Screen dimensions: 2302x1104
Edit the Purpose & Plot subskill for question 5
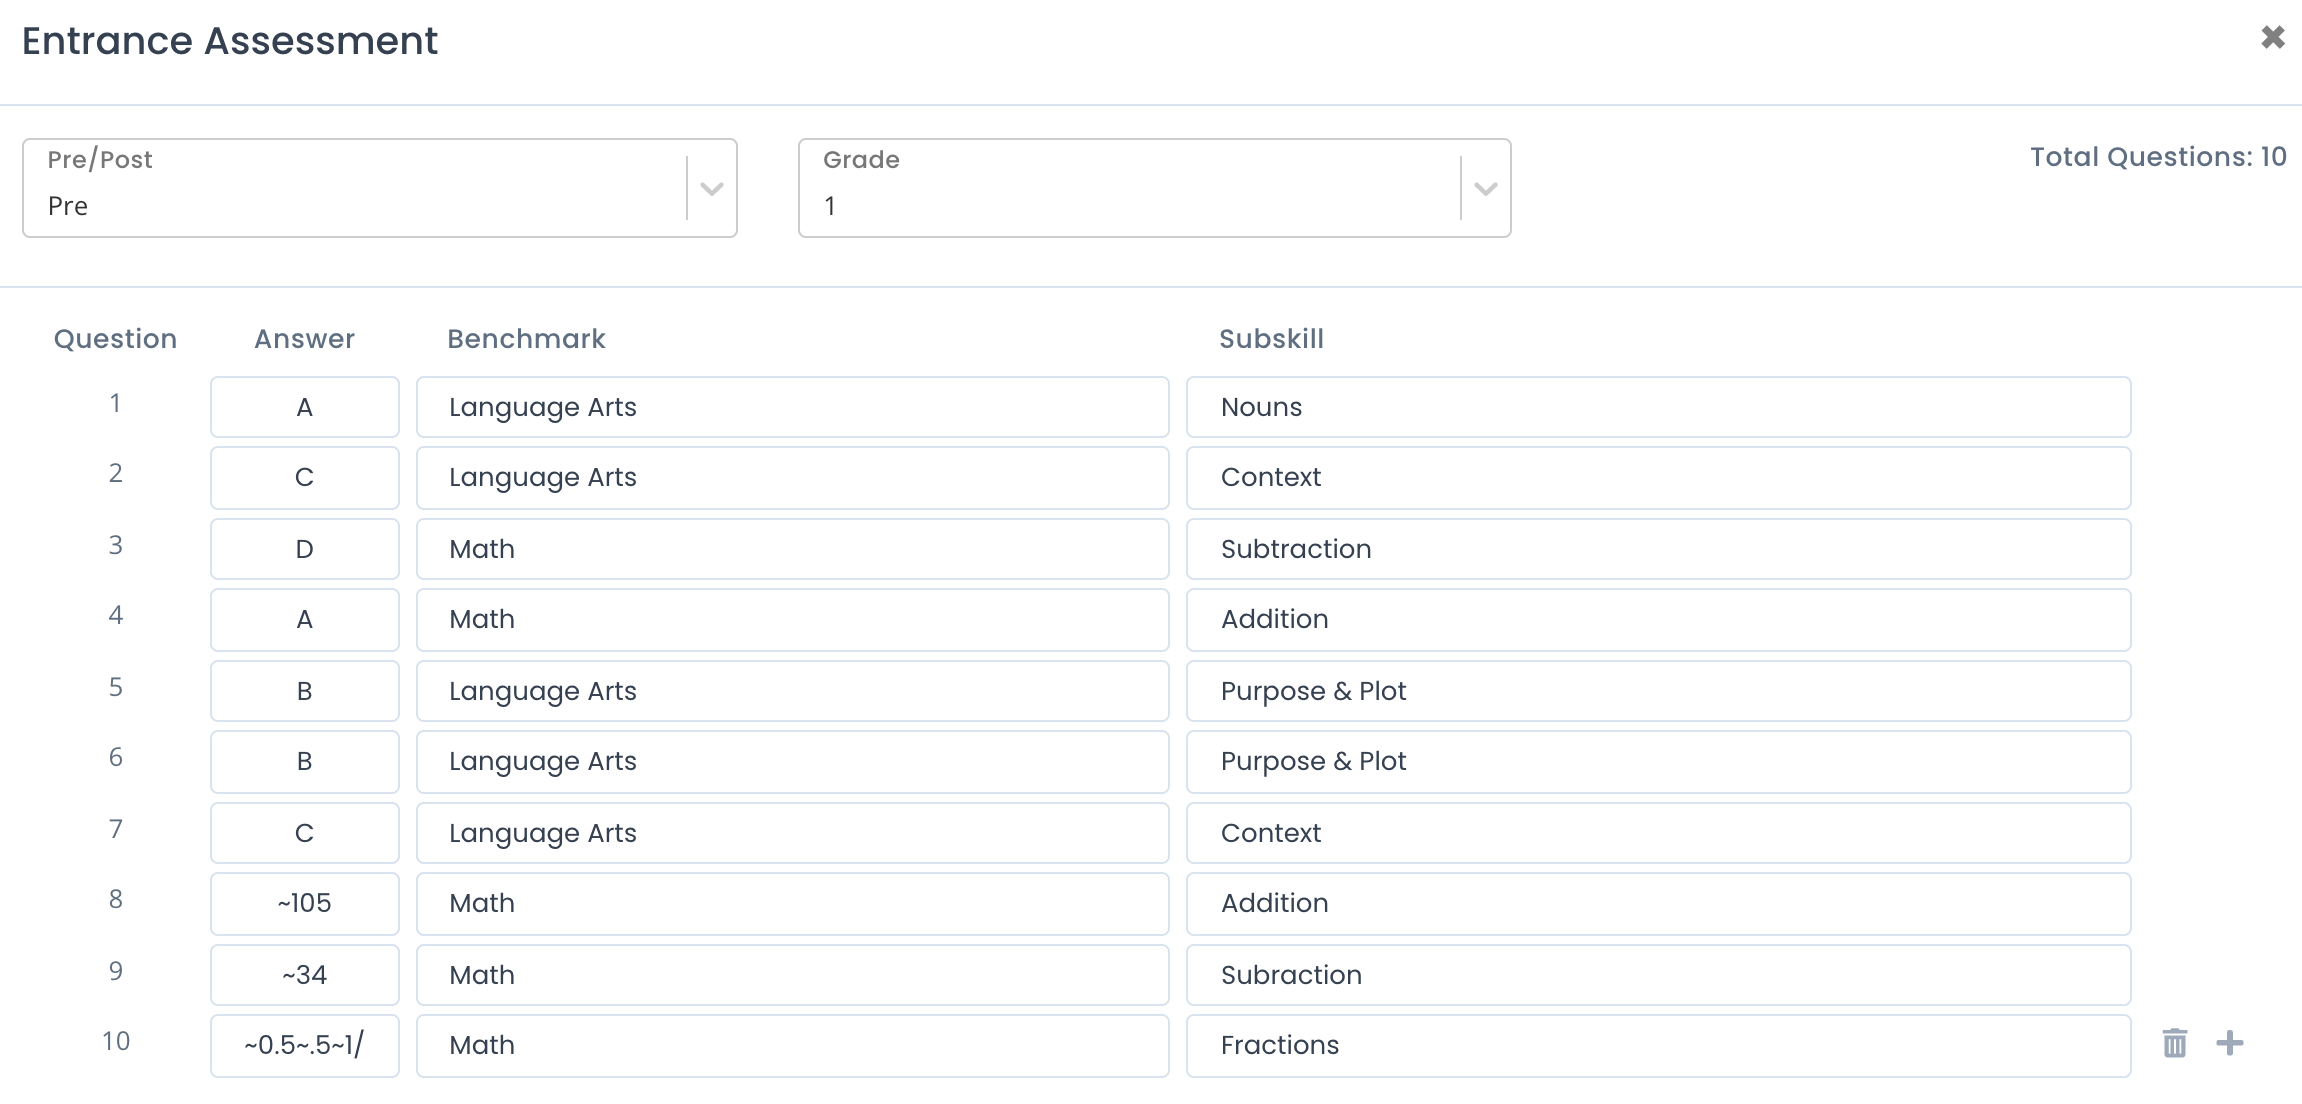(x=1658, y=690)
